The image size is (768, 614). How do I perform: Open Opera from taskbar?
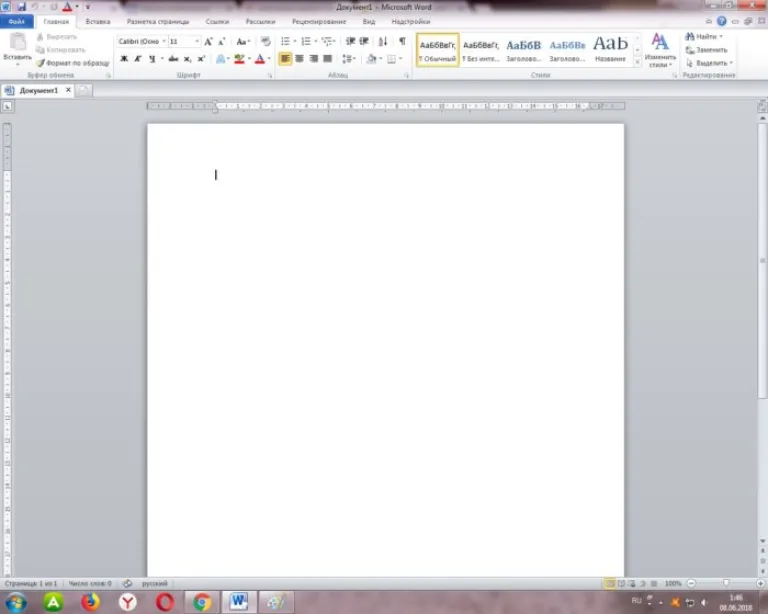(x=165, y=602)
